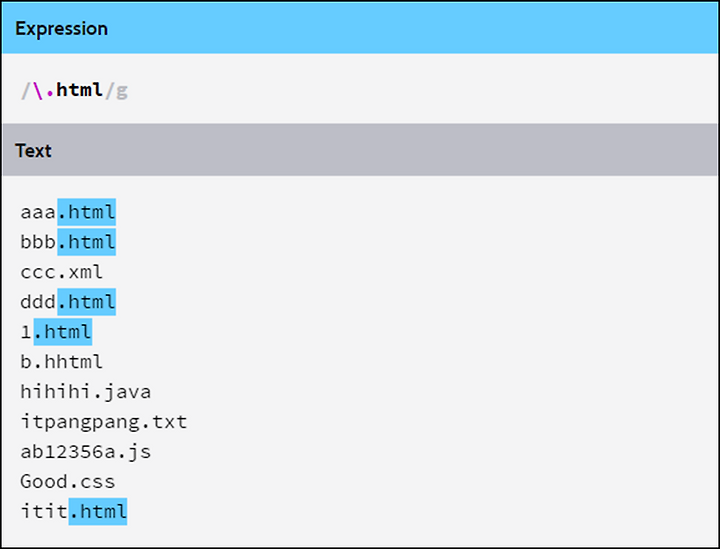Image resolution: width=720 pixels, height=549 pixels.
Task: Click the highlighted match in ddd.html
Action: (x=86, y=302)
